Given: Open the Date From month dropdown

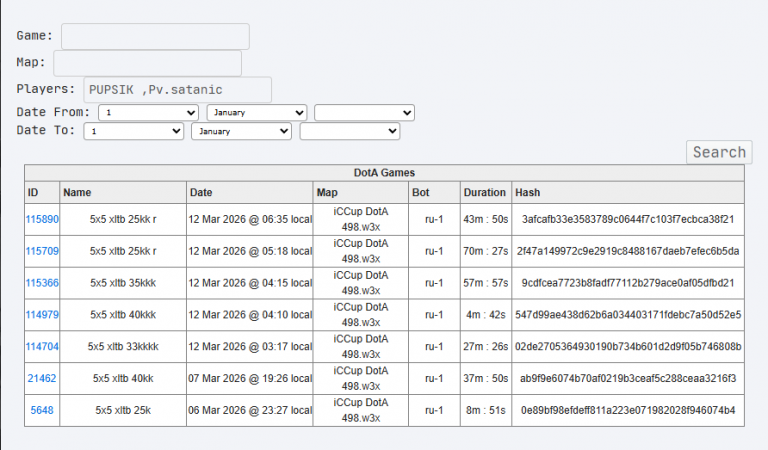Looking at the screenshot, I should (x=257, y=113).
